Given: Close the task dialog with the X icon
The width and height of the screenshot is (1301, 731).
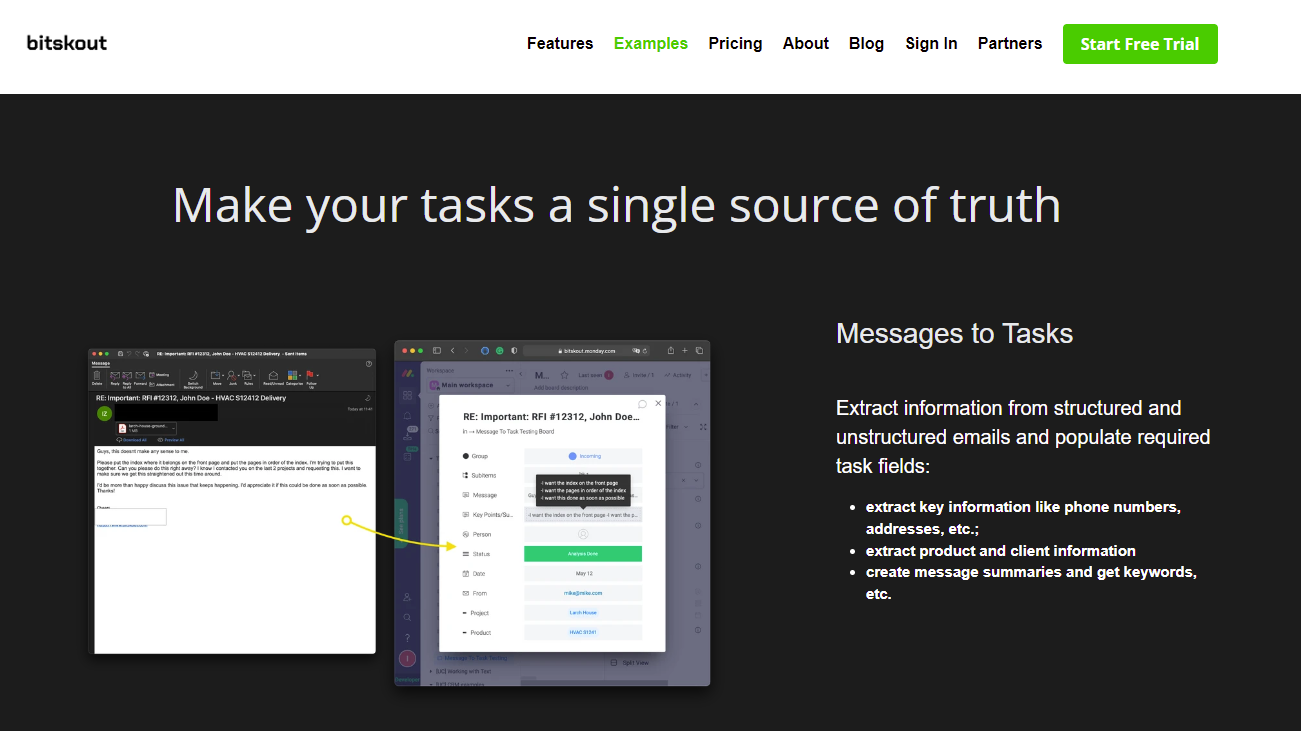Looking at the screenshot, I should click(658, 403).
